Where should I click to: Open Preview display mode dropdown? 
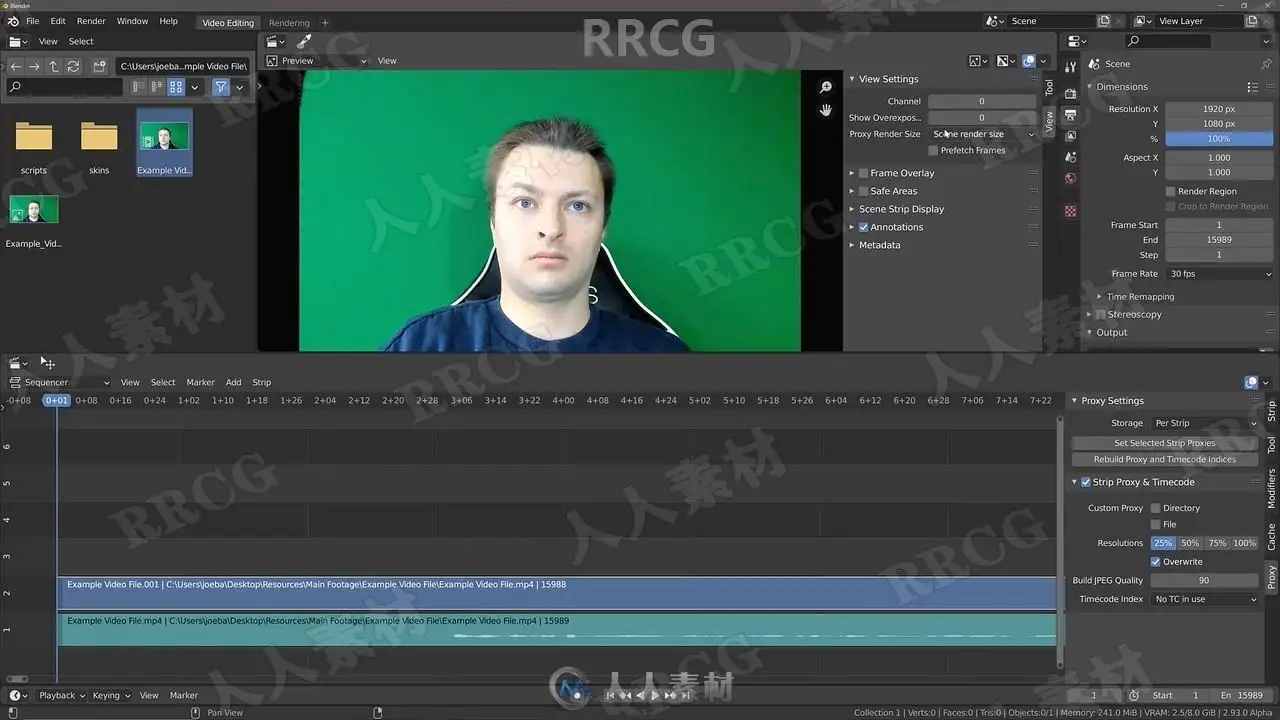317,61
